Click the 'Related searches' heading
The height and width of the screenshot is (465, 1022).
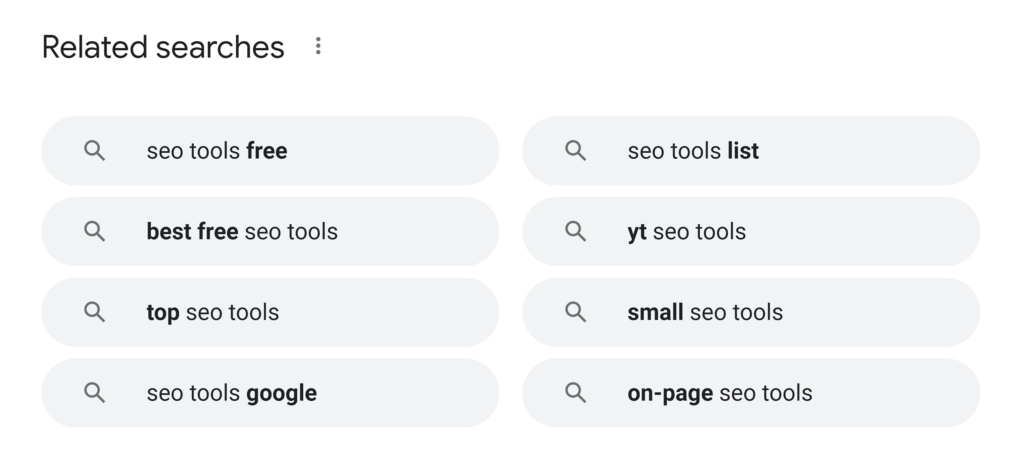(163, 47)
